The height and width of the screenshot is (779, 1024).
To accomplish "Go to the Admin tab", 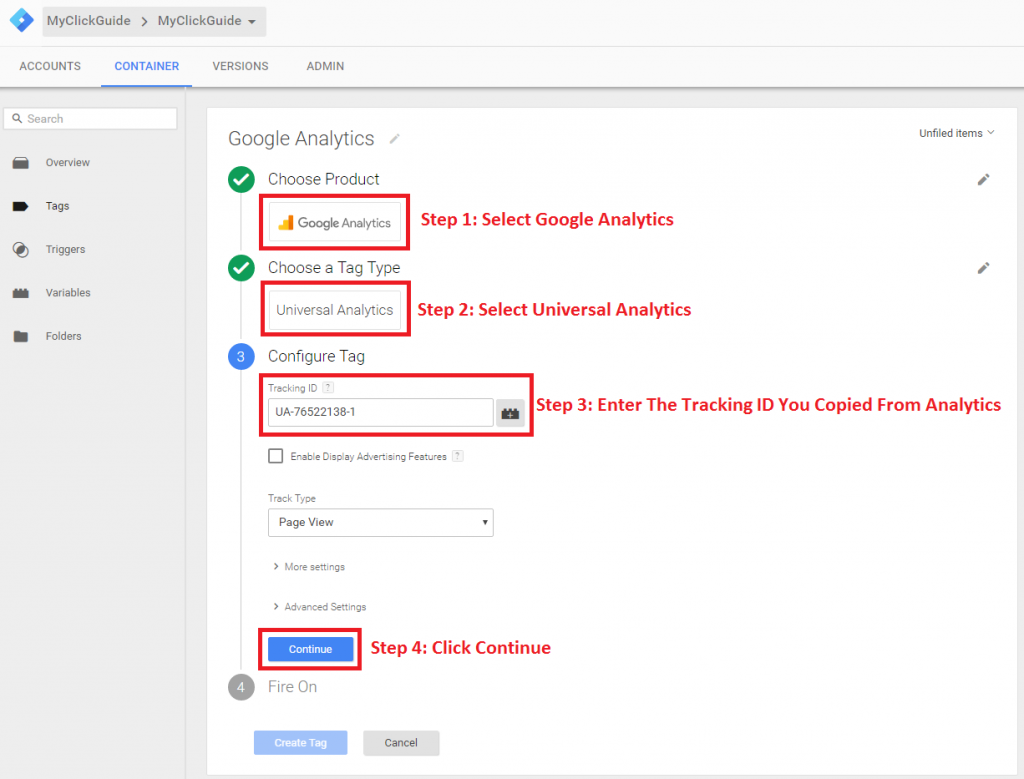I will point(325,66).
